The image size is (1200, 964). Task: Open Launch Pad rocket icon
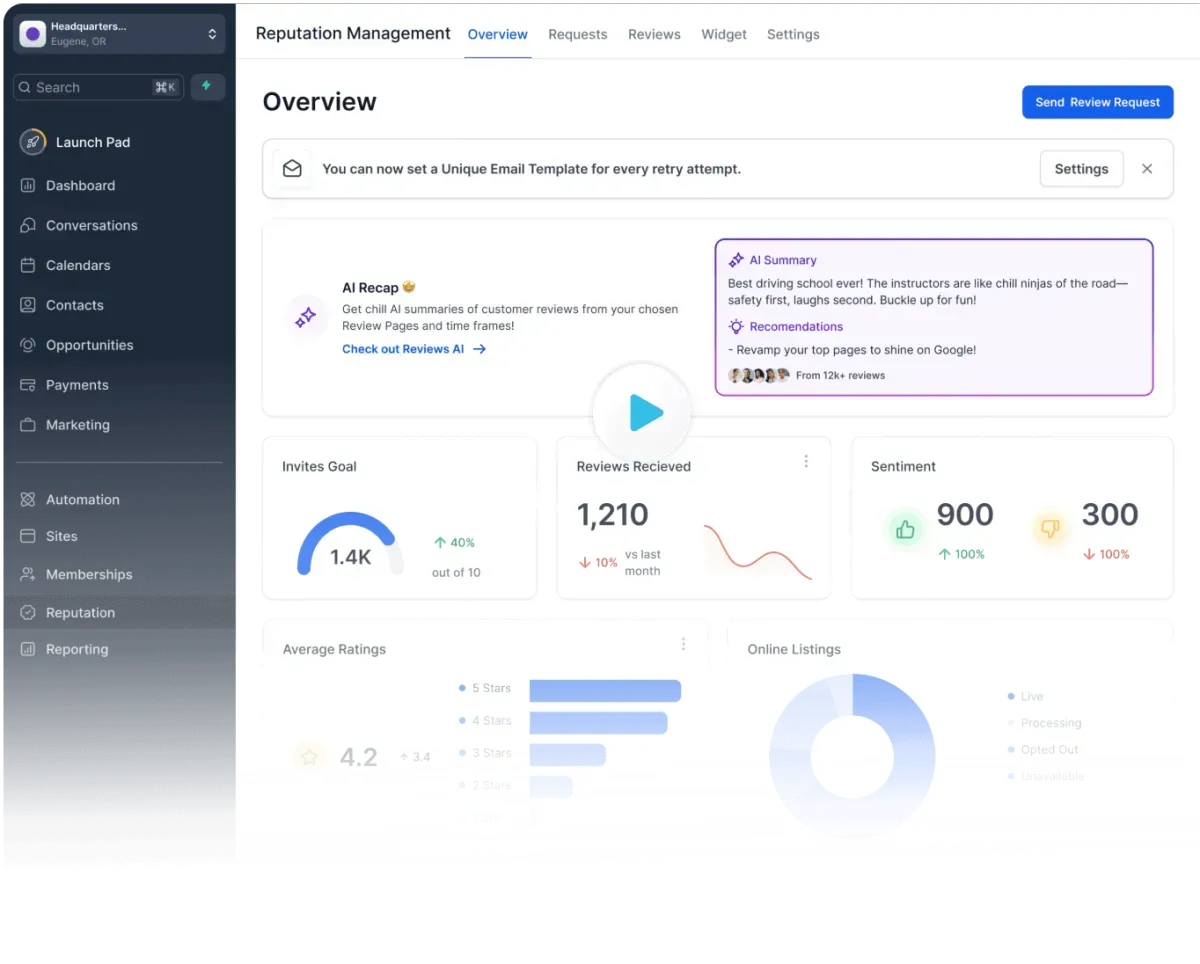33,142
